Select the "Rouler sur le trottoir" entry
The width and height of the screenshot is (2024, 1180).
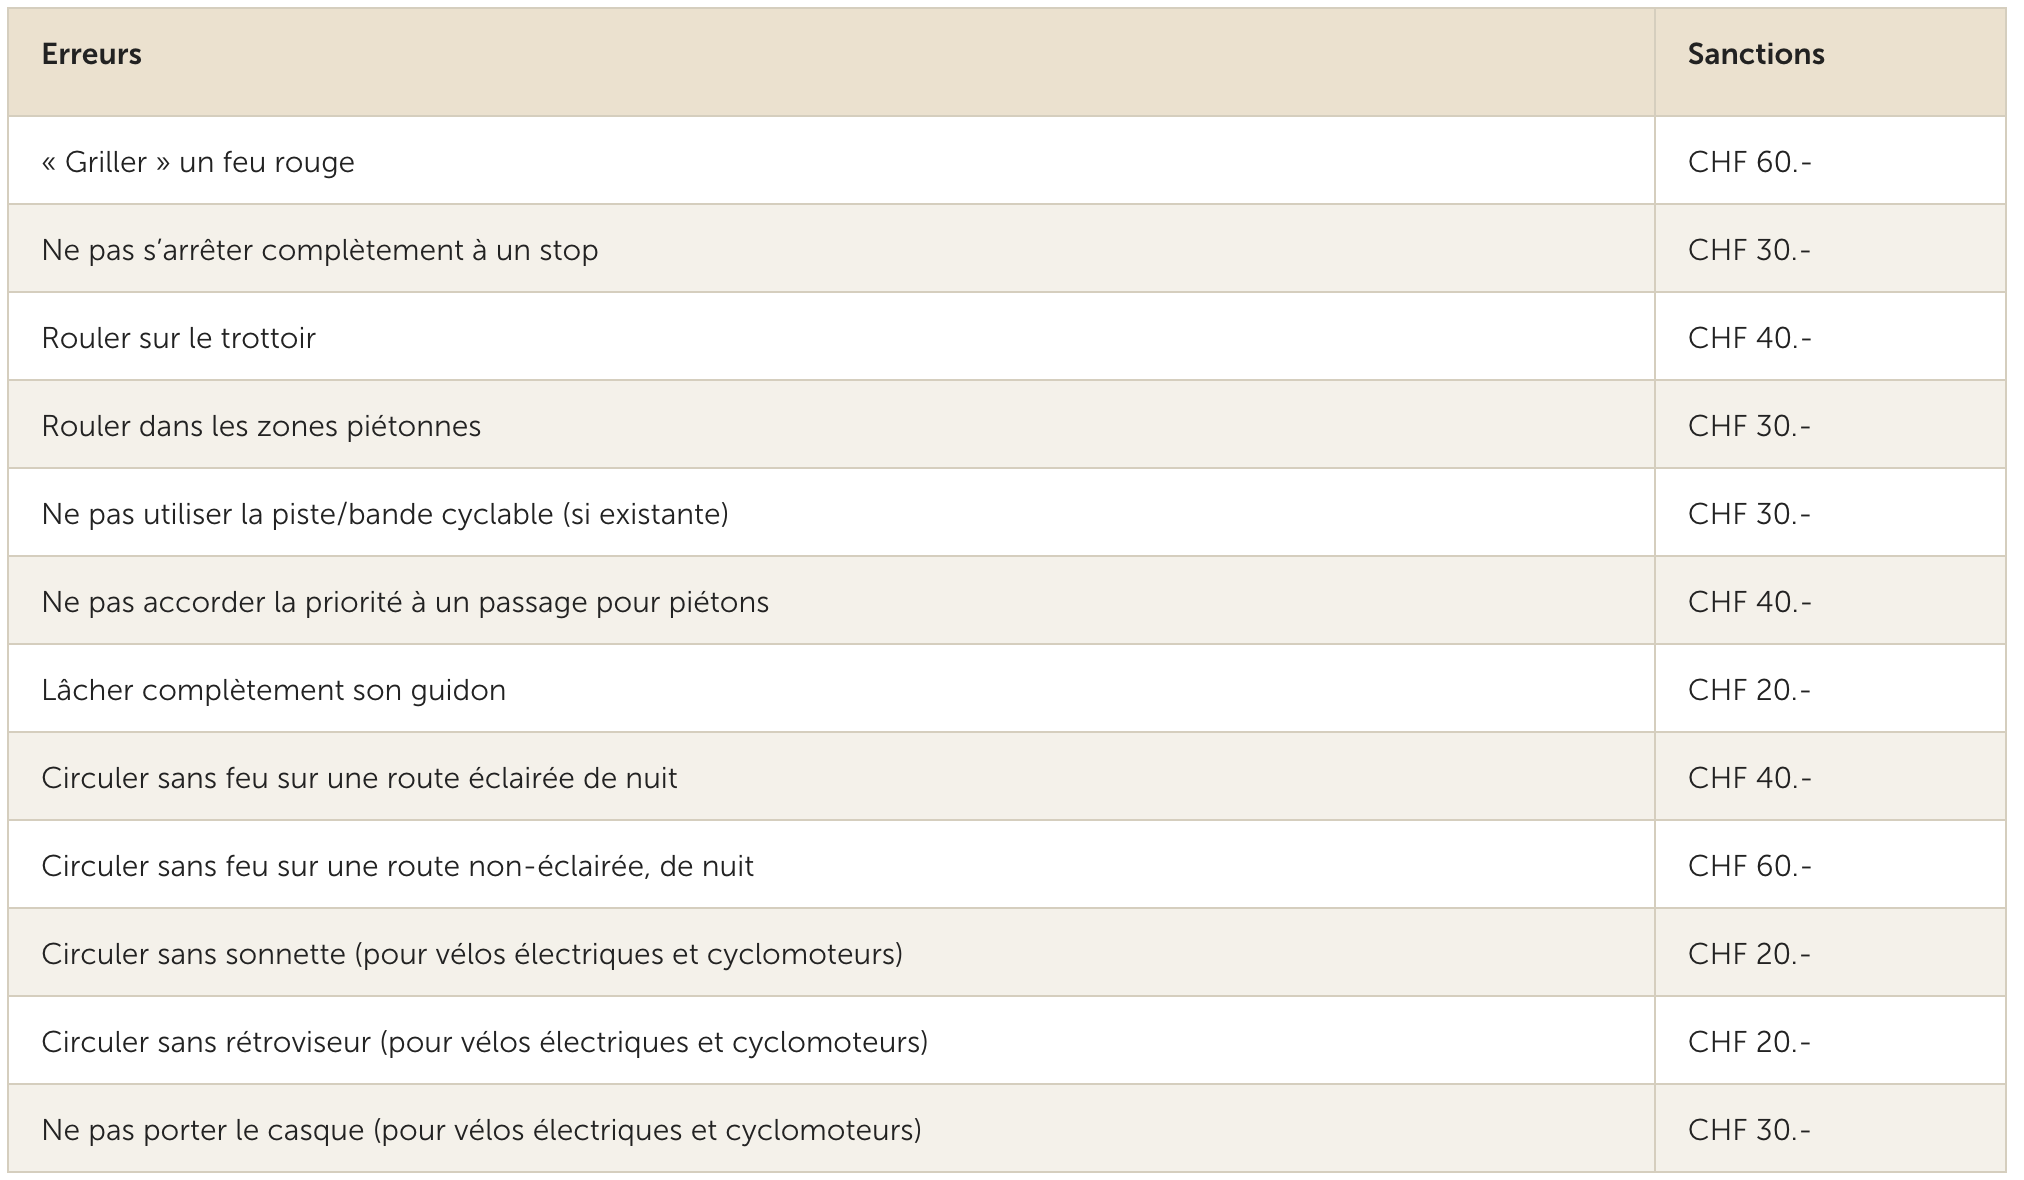(179, 338)
